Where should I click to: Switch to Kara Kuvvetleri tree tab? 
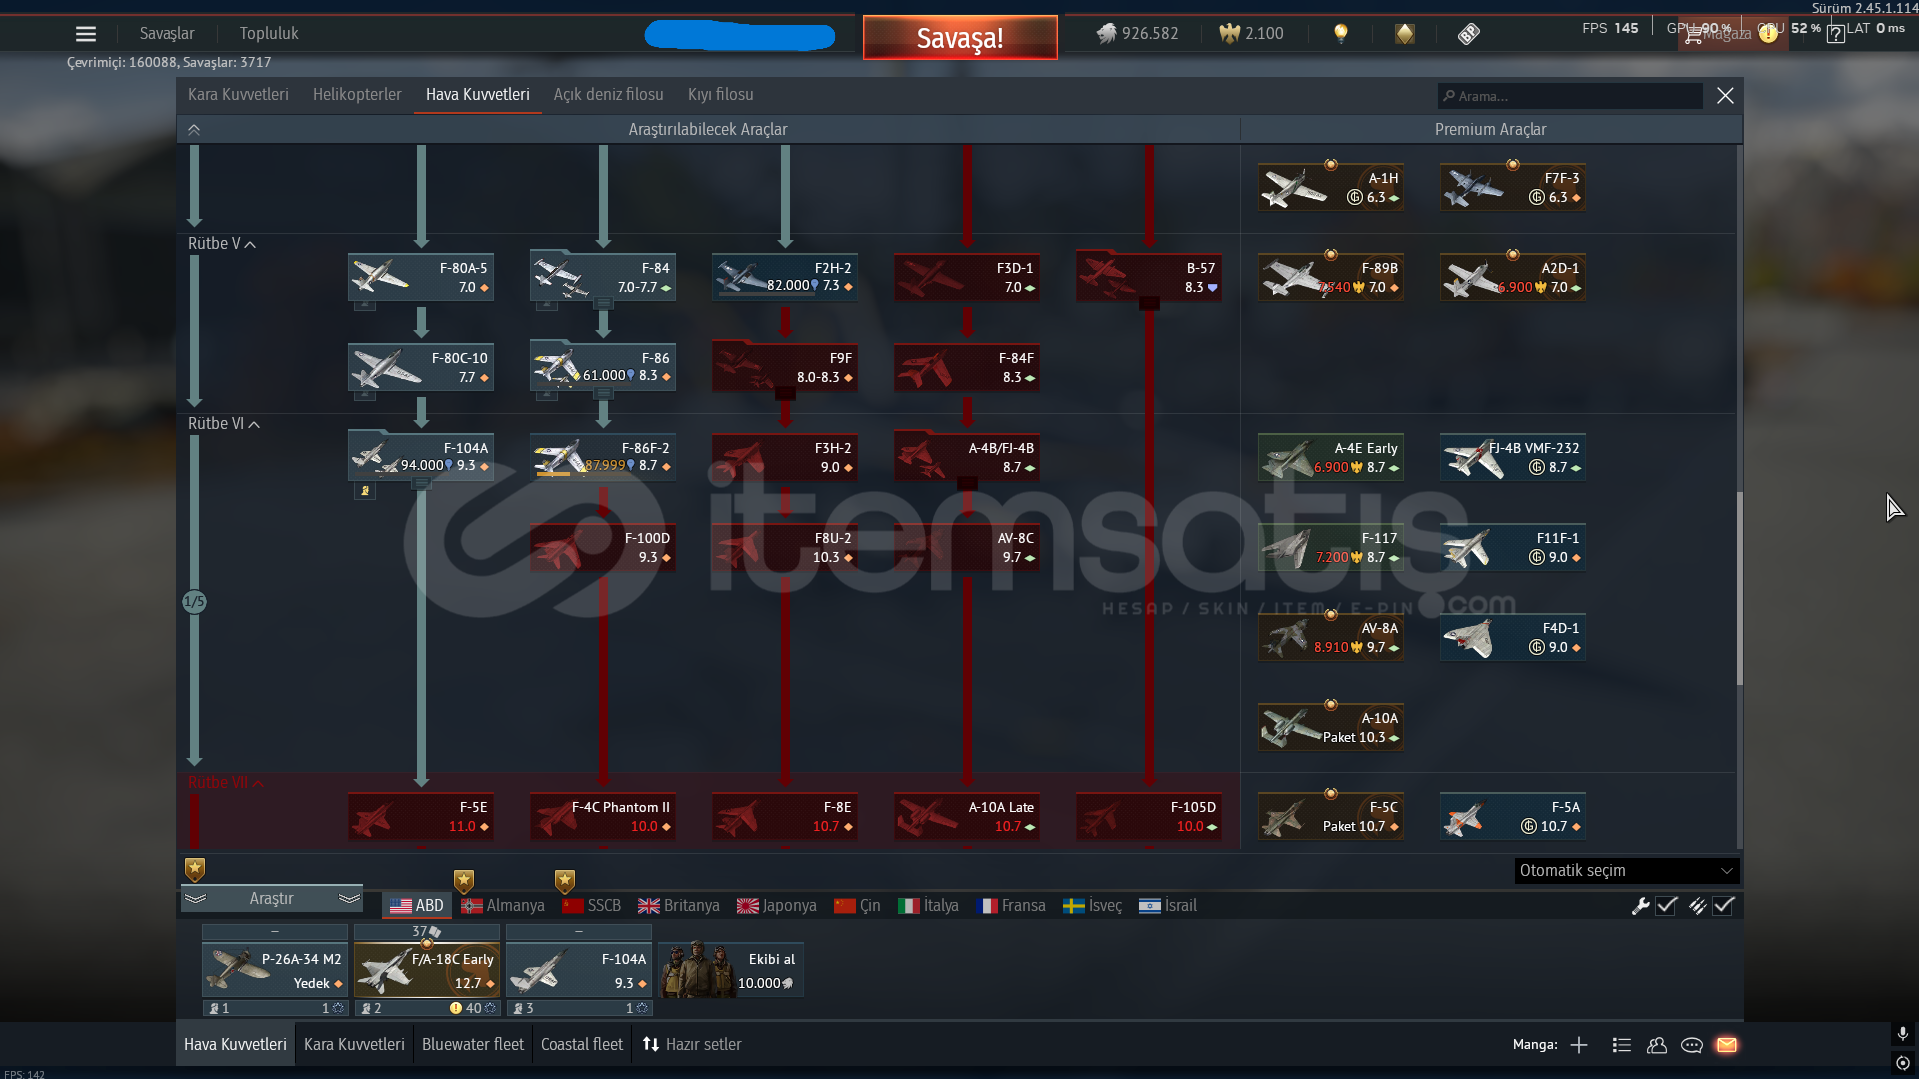pos(238,95)
